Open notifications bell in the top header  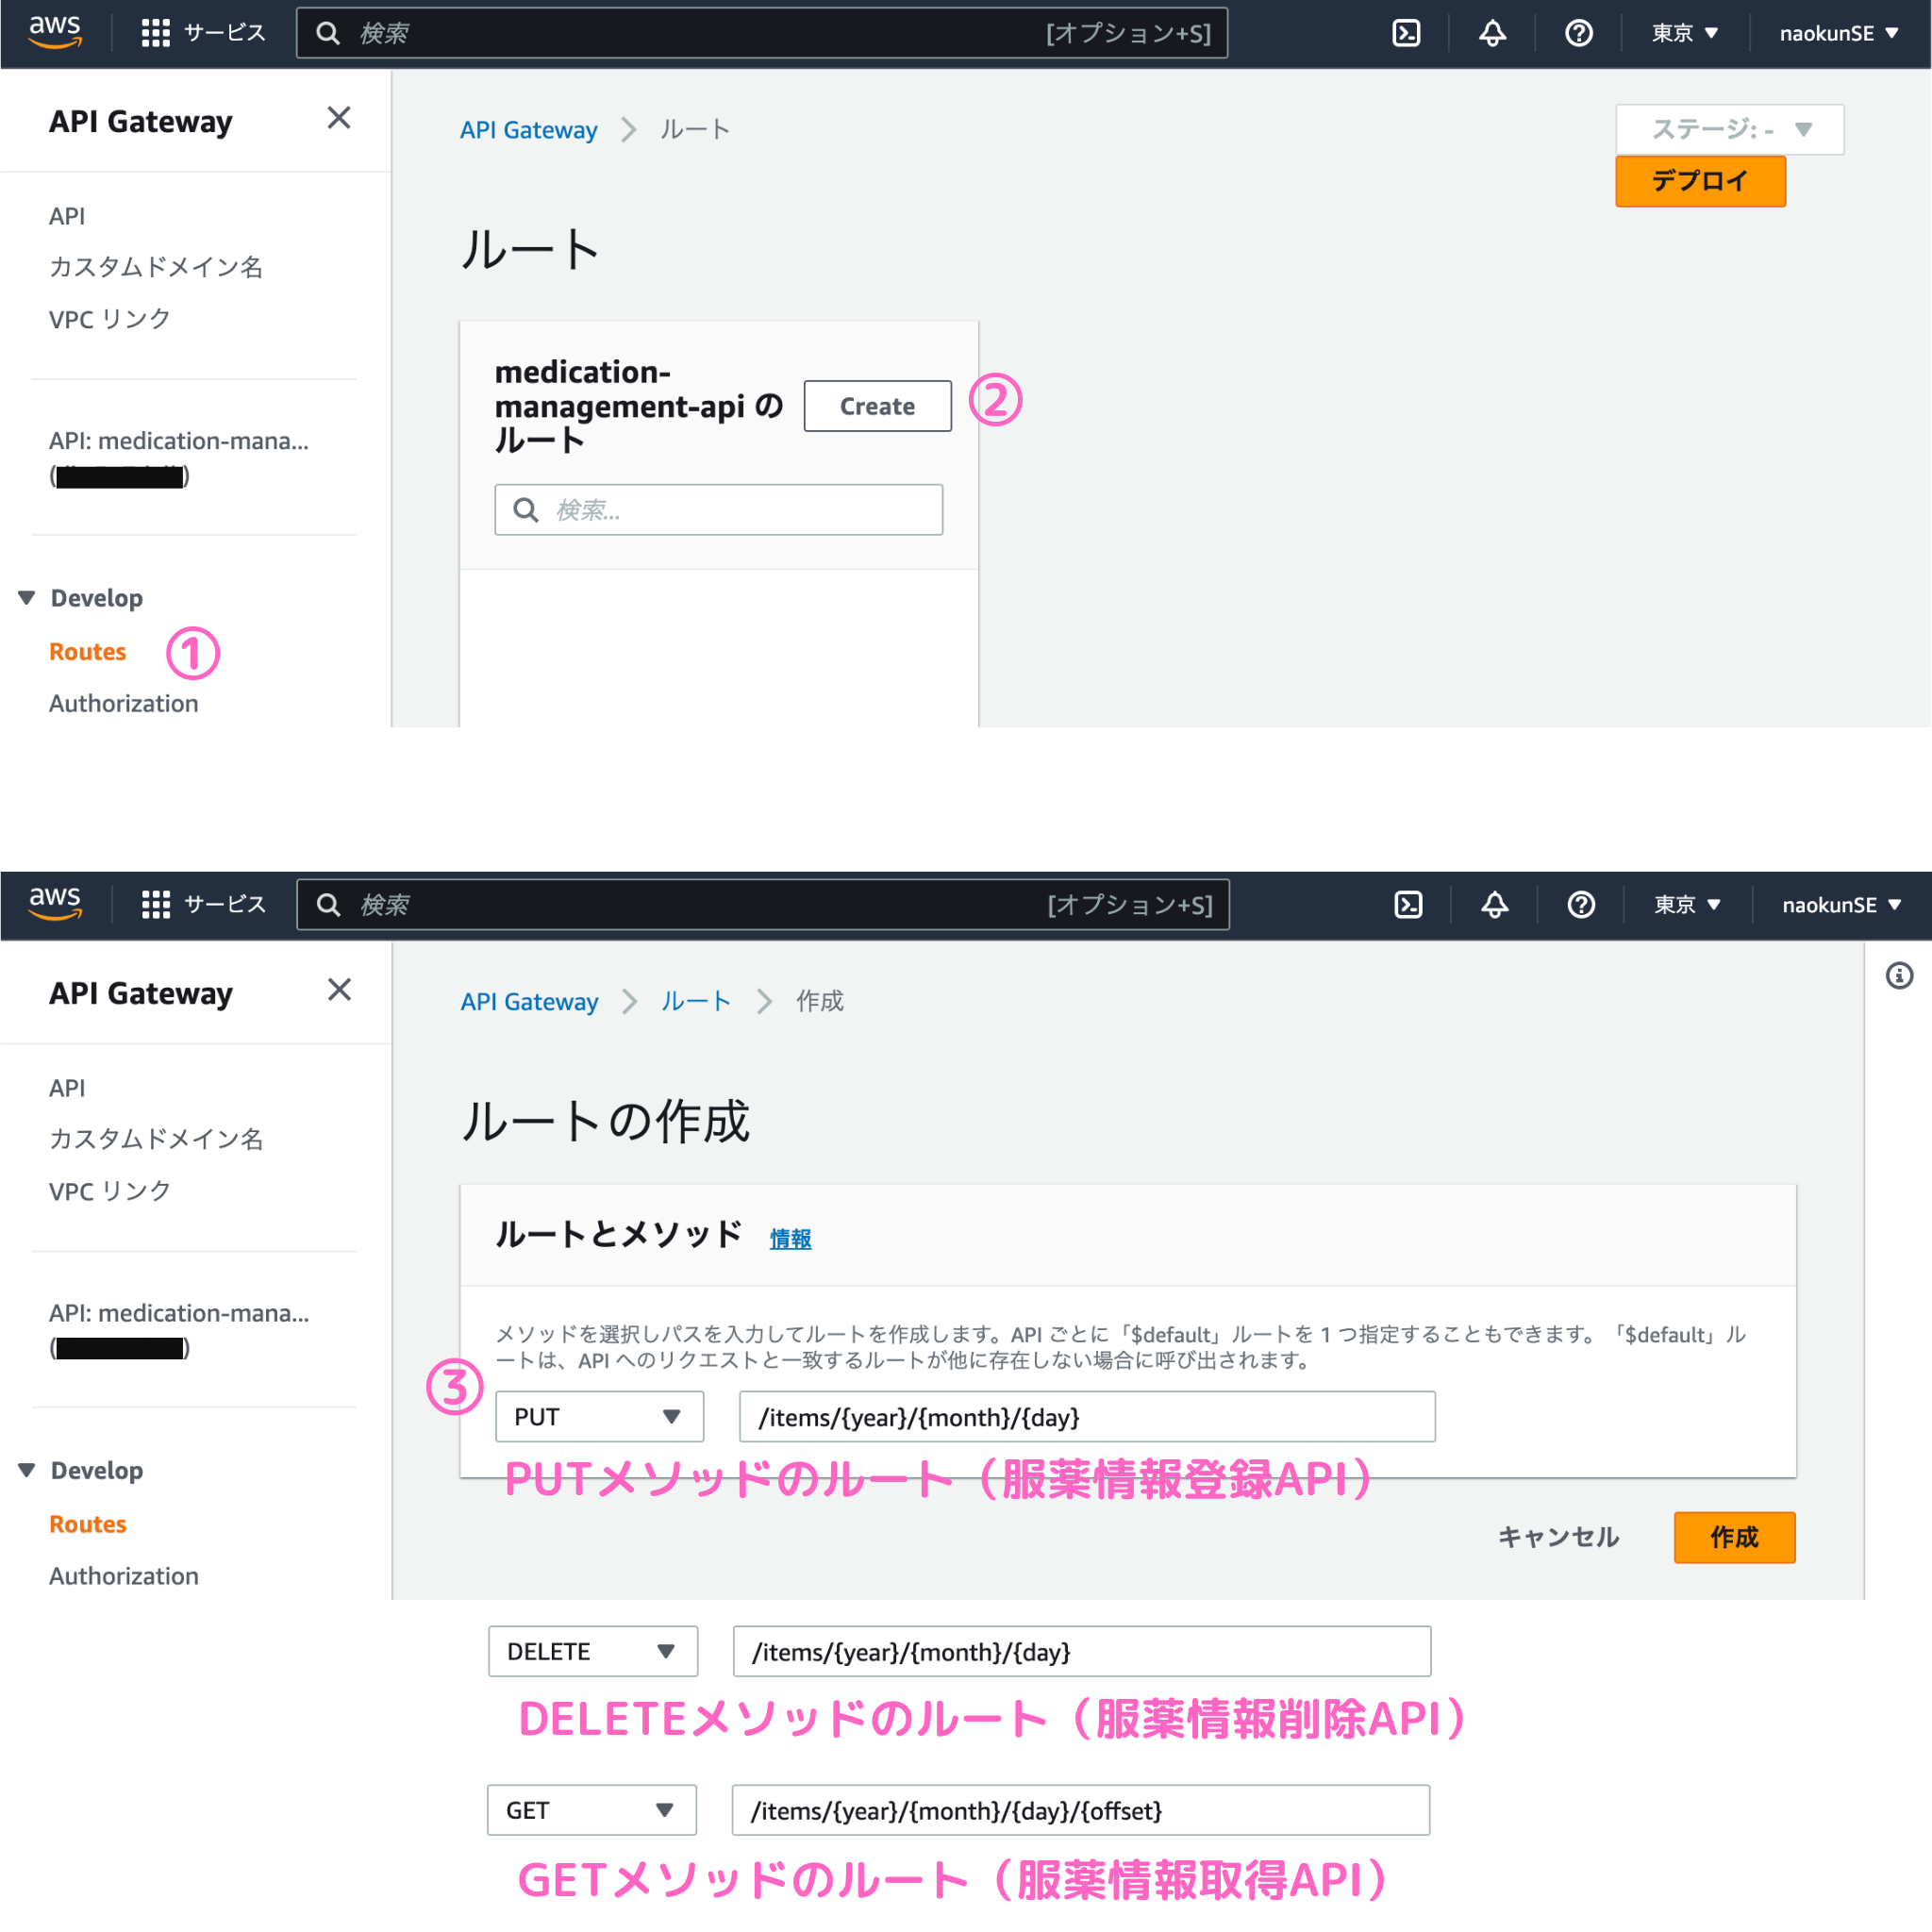coord(1492,33)
